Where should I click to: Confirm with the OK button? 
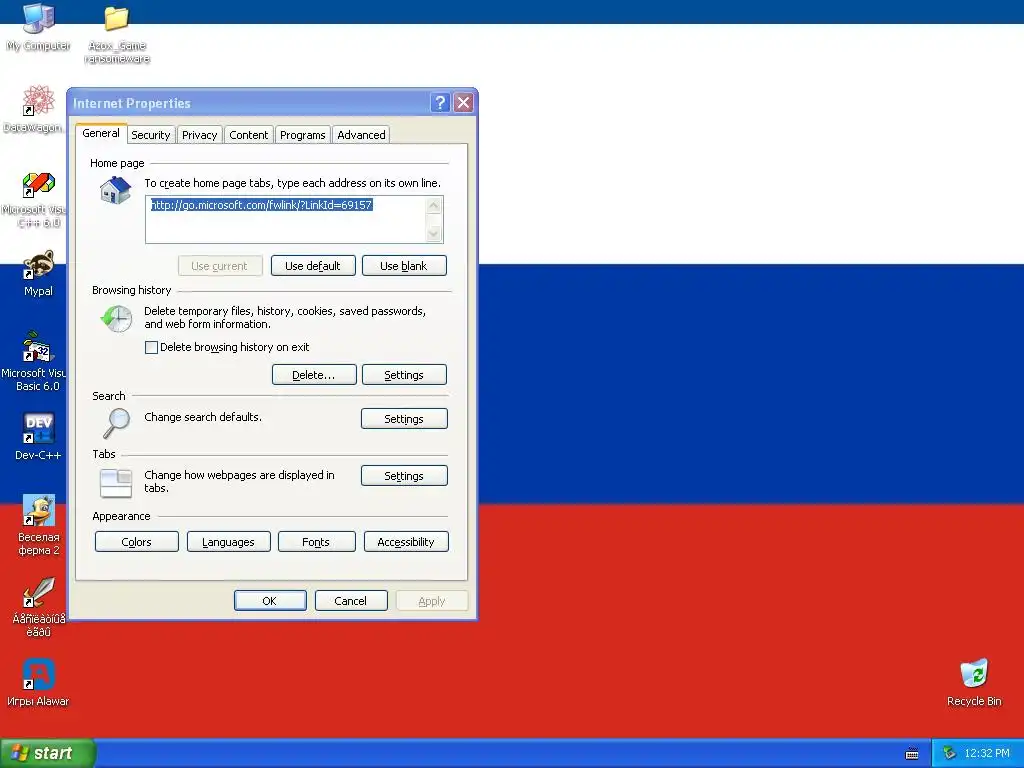270,601
